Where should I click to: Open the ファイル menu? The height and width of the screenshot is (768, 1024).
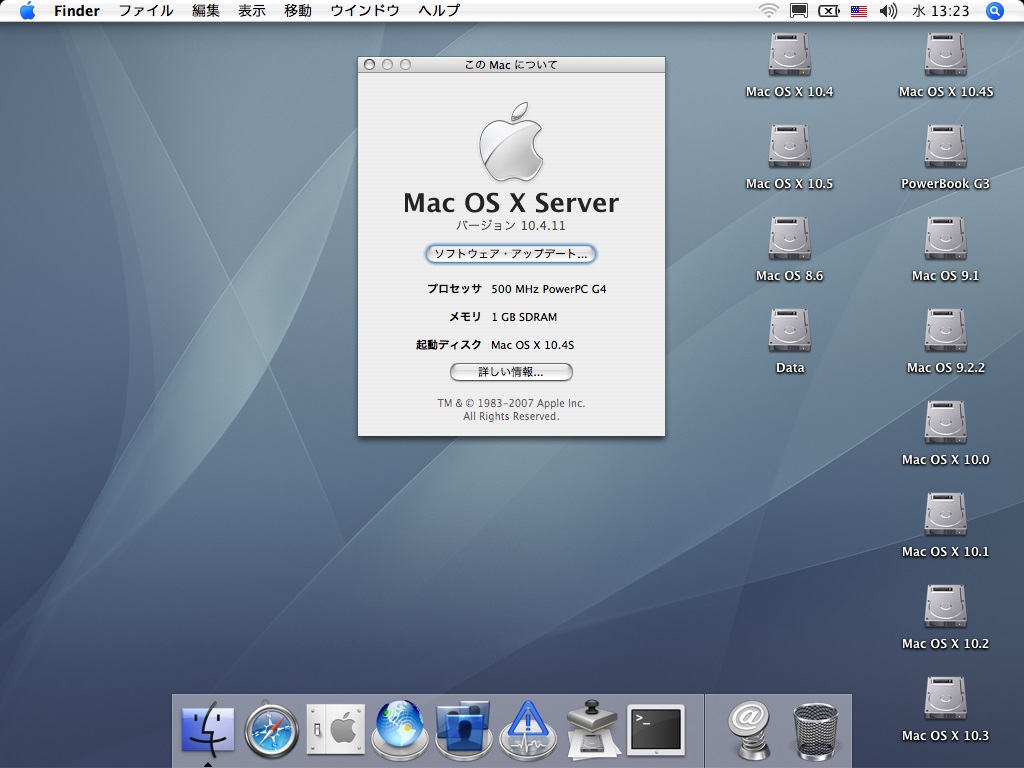146,10
